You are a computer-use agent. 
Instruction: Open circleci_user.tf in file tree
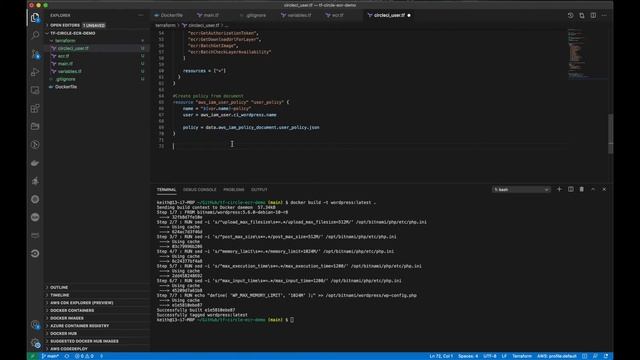click(97, 48)
